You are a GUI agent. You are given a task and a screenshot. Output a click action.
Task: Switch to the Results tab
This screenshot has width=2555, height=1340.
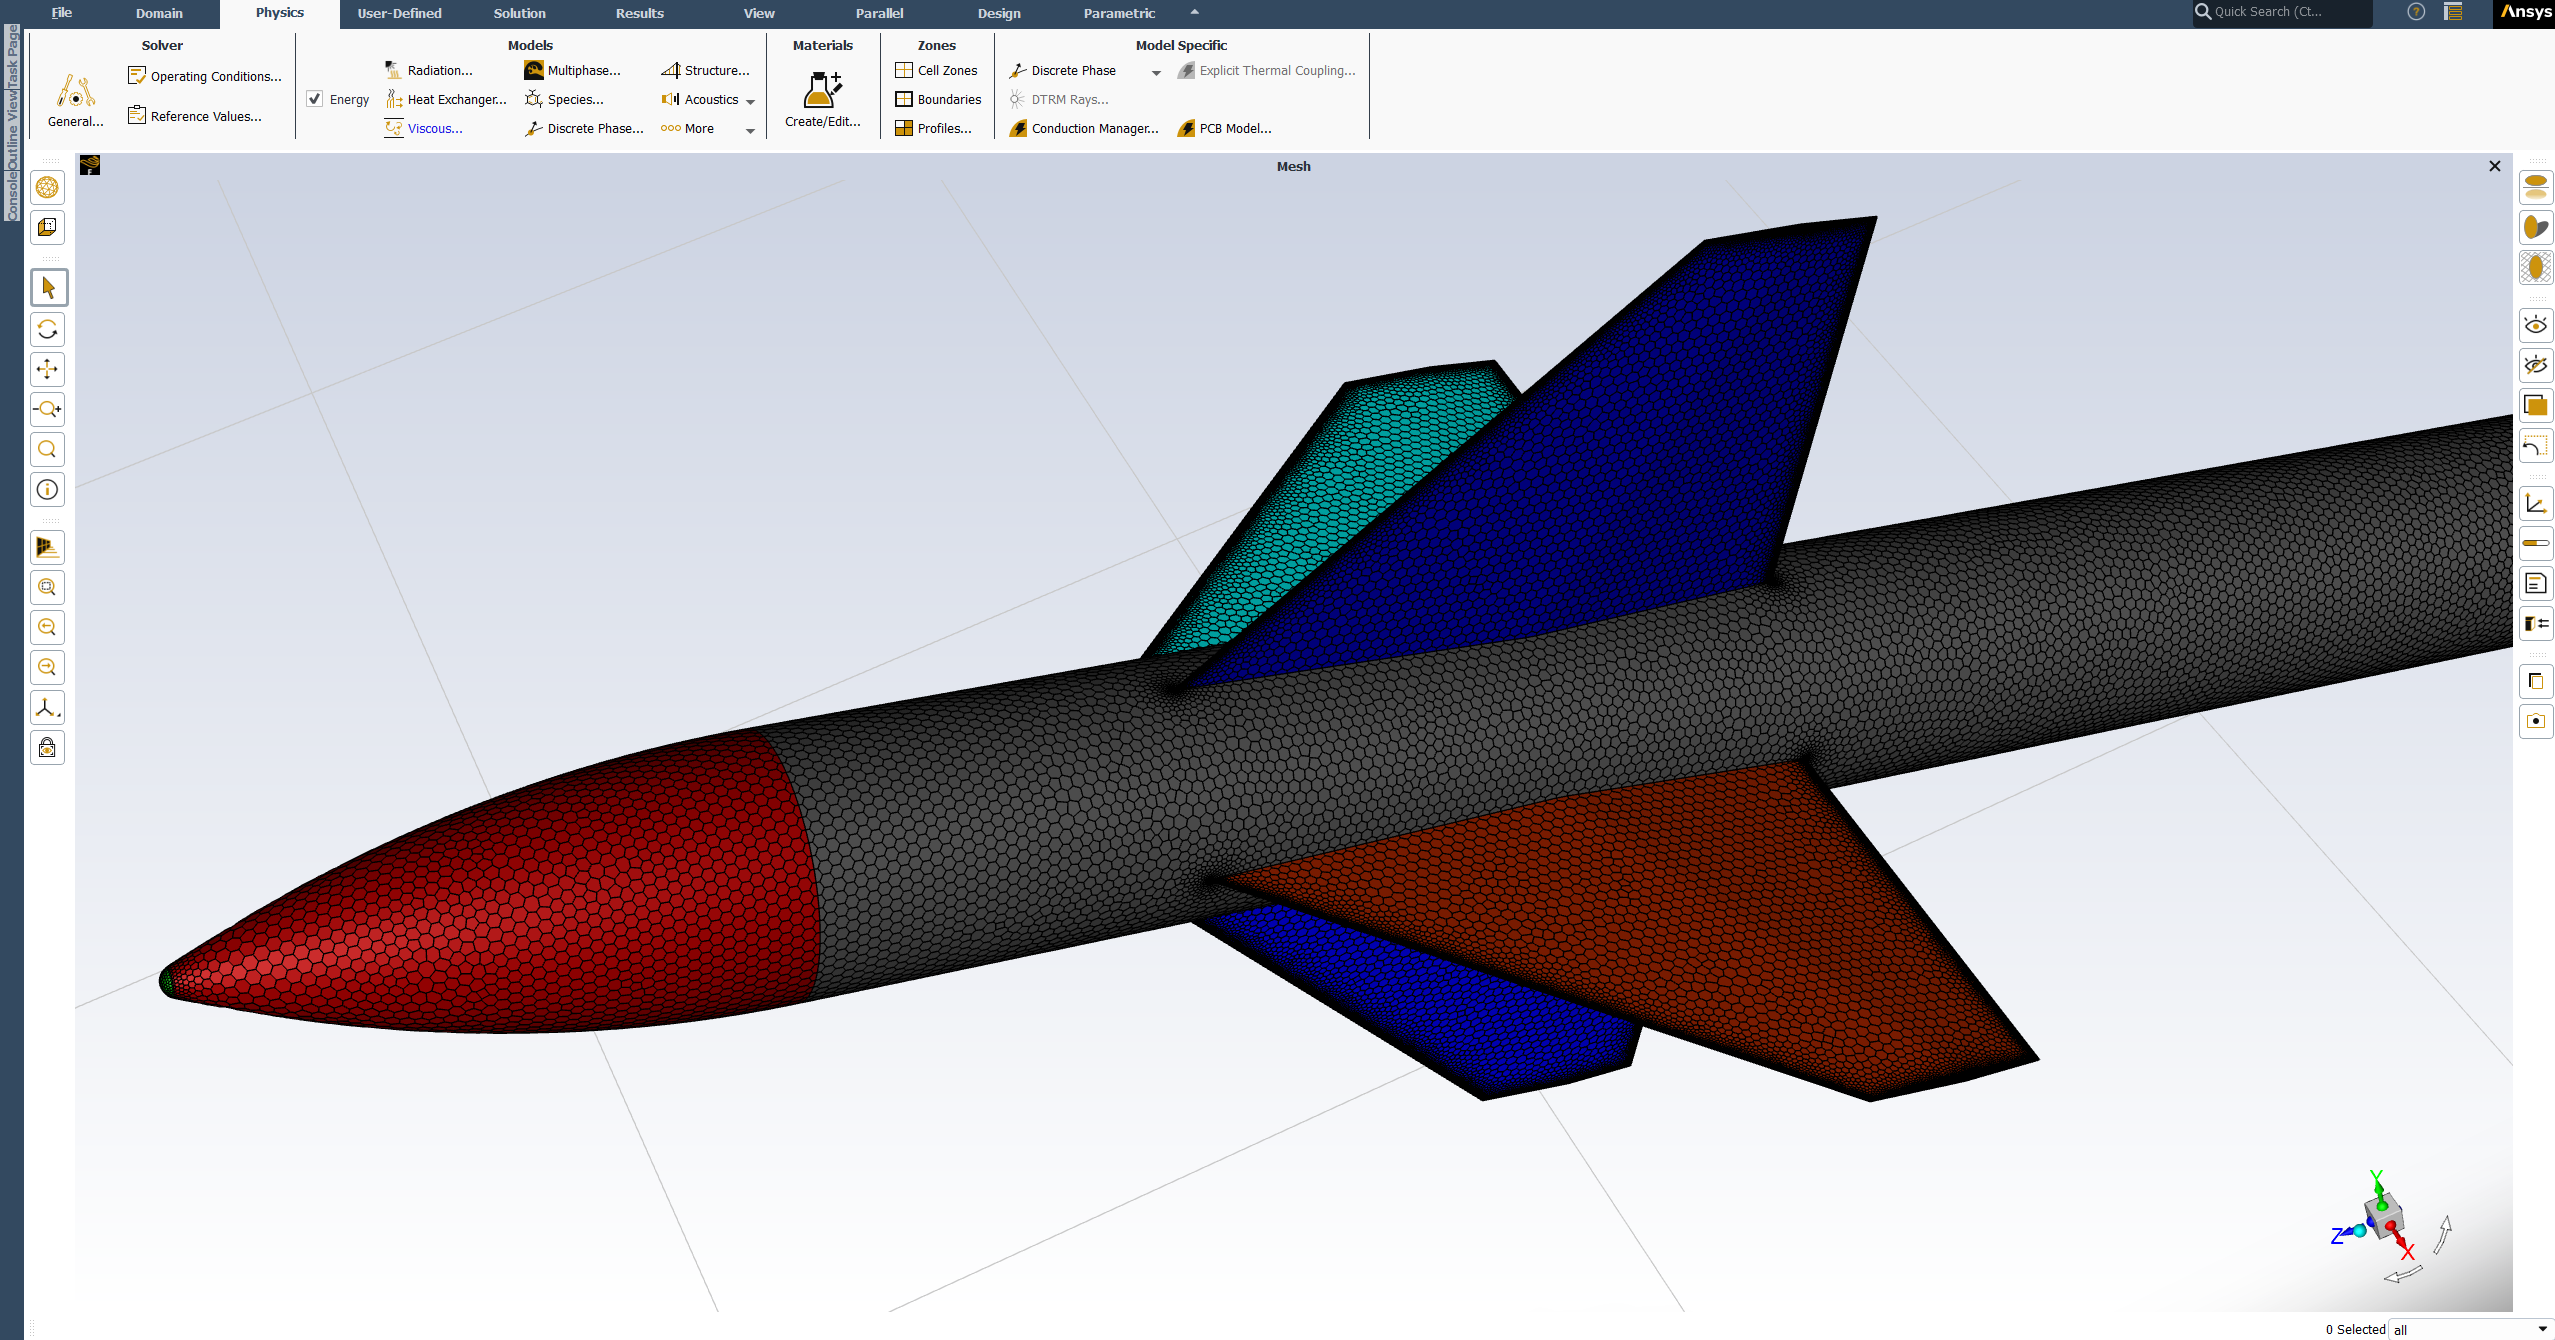coord(639,13)
